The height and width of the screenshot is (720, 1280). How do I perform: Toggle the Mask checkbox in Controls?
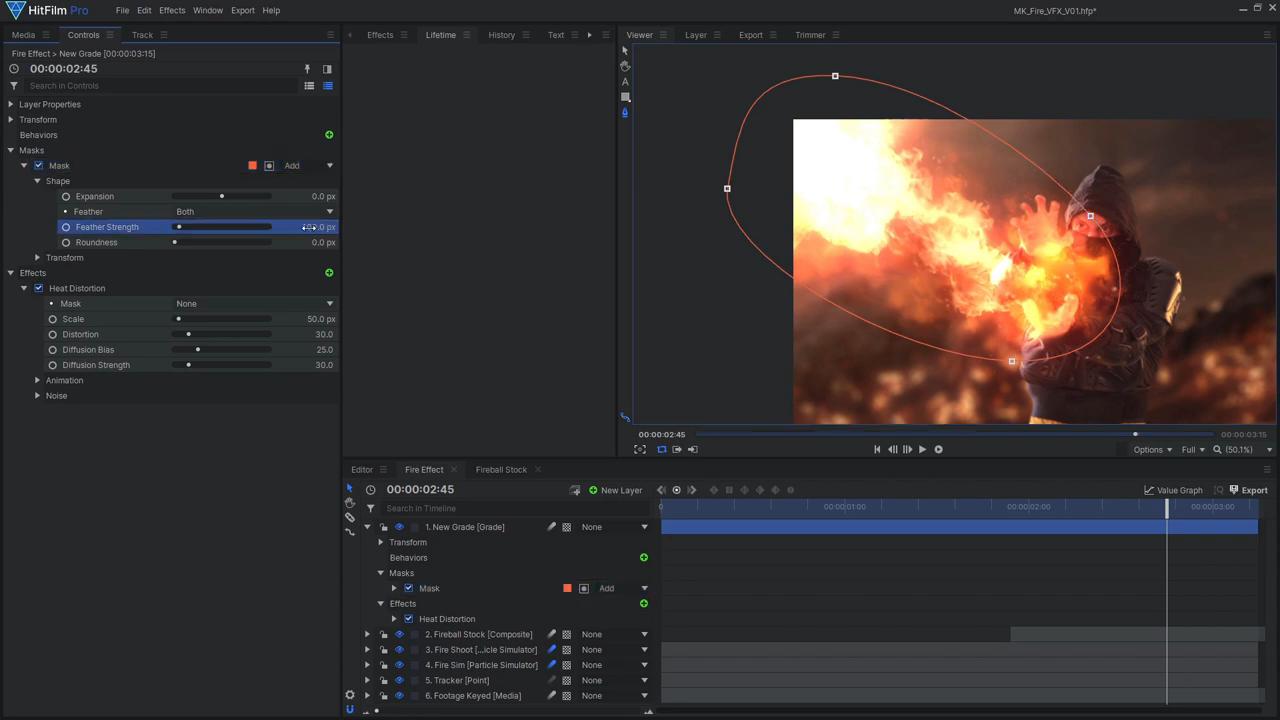[x=39, y=166]
